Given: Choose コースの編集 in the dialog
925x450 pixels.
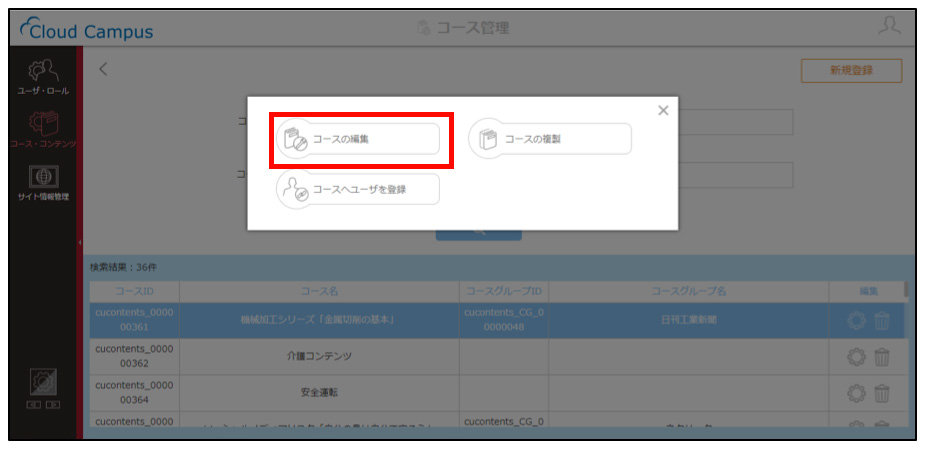Looking at the screenshot, I should pos(358,139).
